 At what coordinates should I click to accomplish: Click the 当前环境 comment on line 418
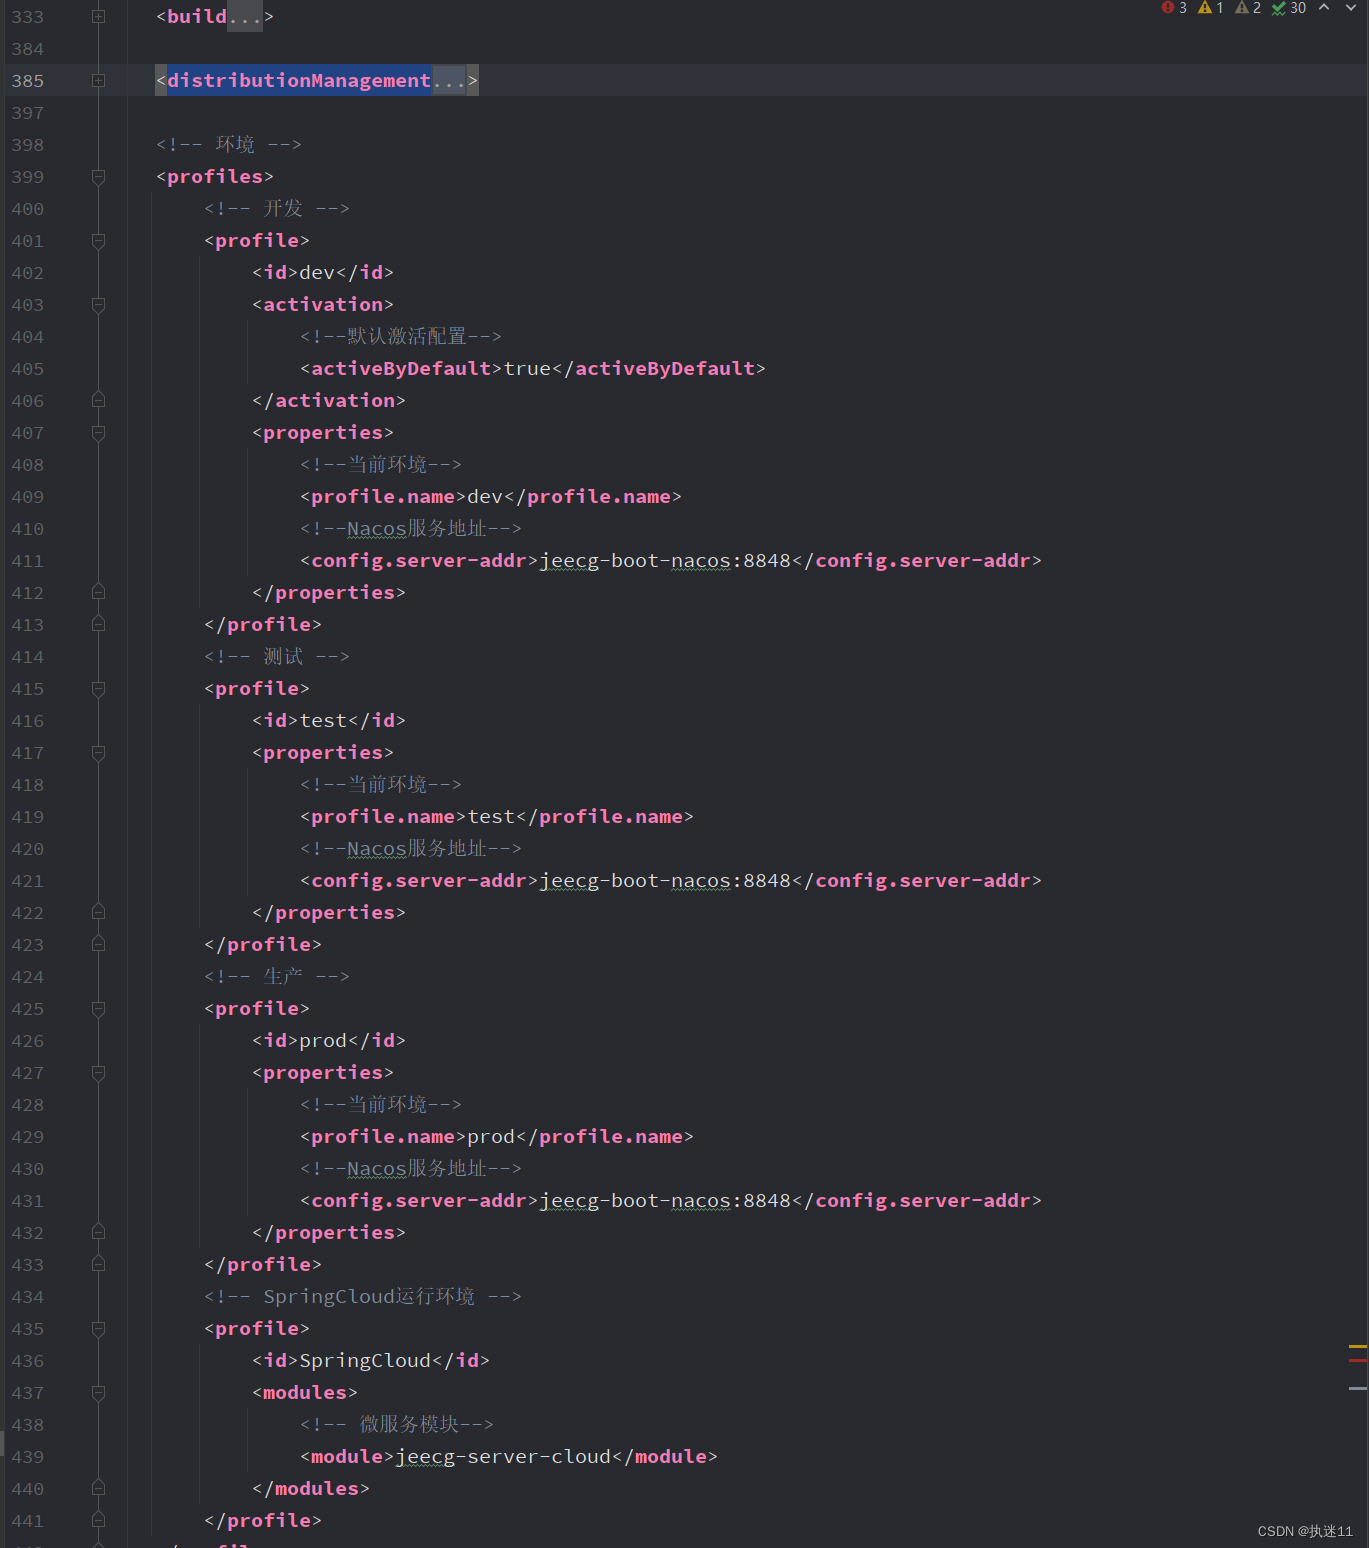click(381, 784)
